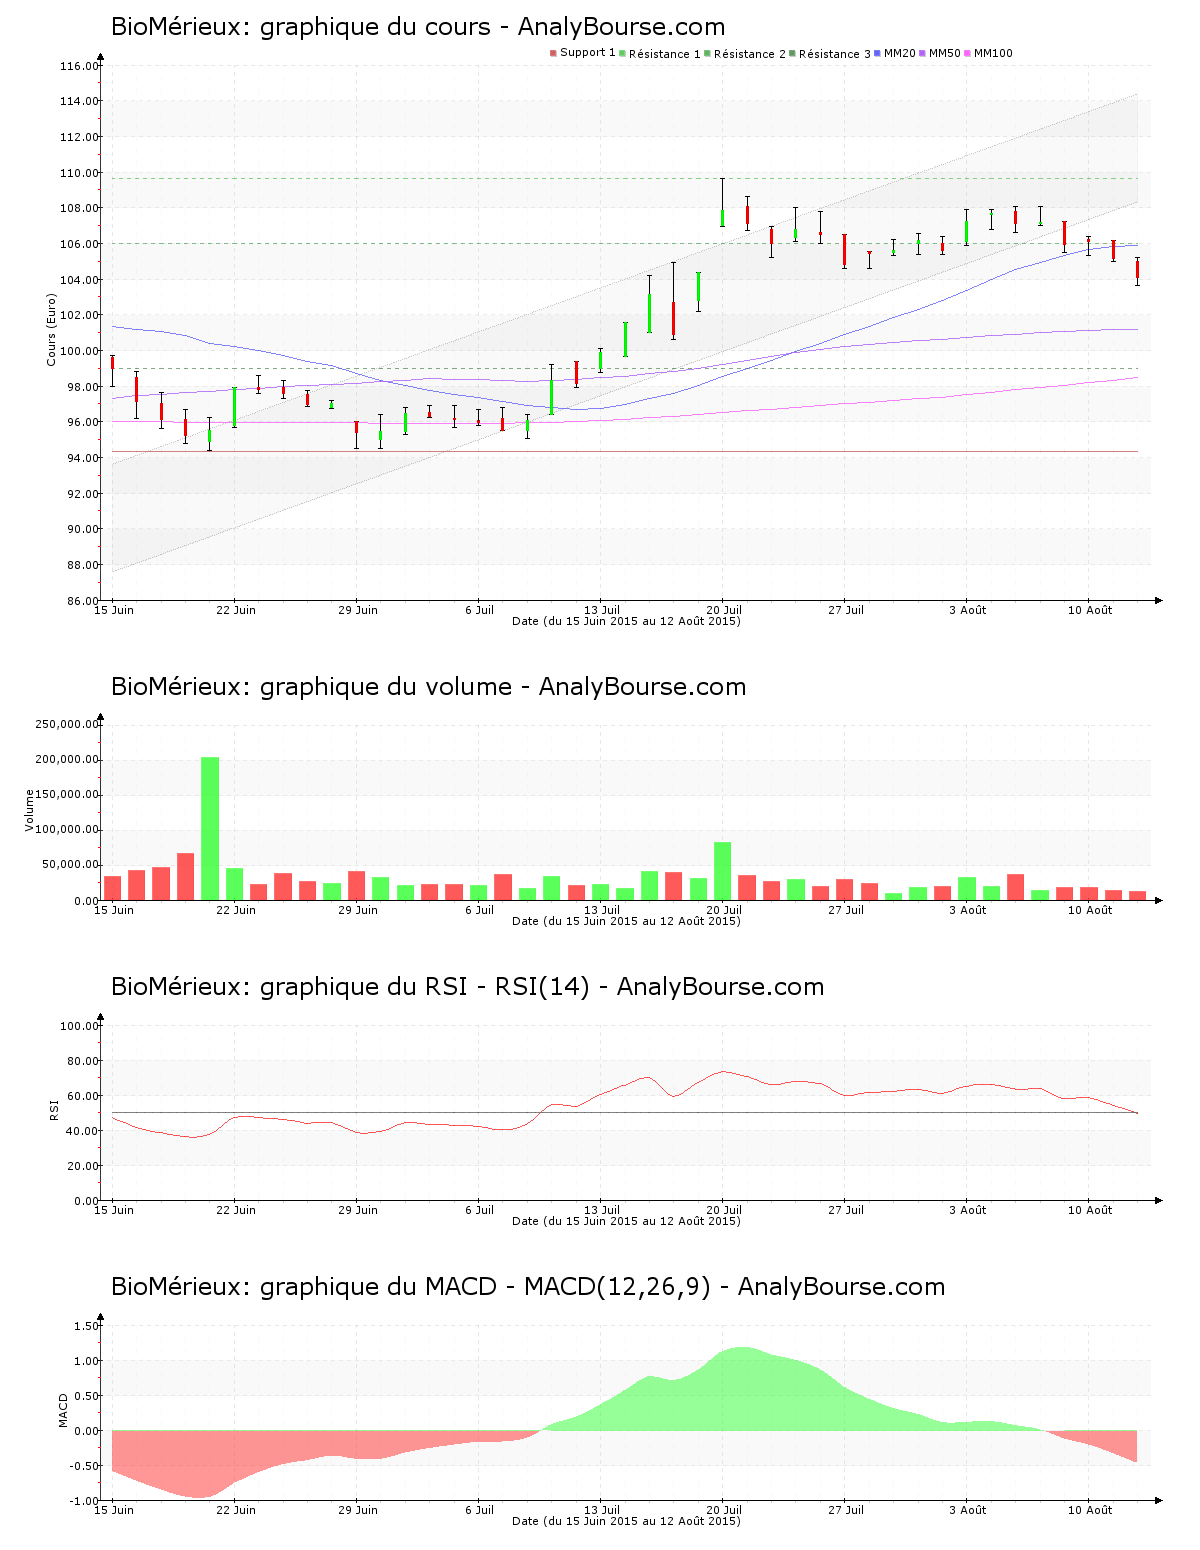Click '29 Juin' date under the RSI chart
The width and height of the screenshot is (1200, 1550).
pos(358,1210)
